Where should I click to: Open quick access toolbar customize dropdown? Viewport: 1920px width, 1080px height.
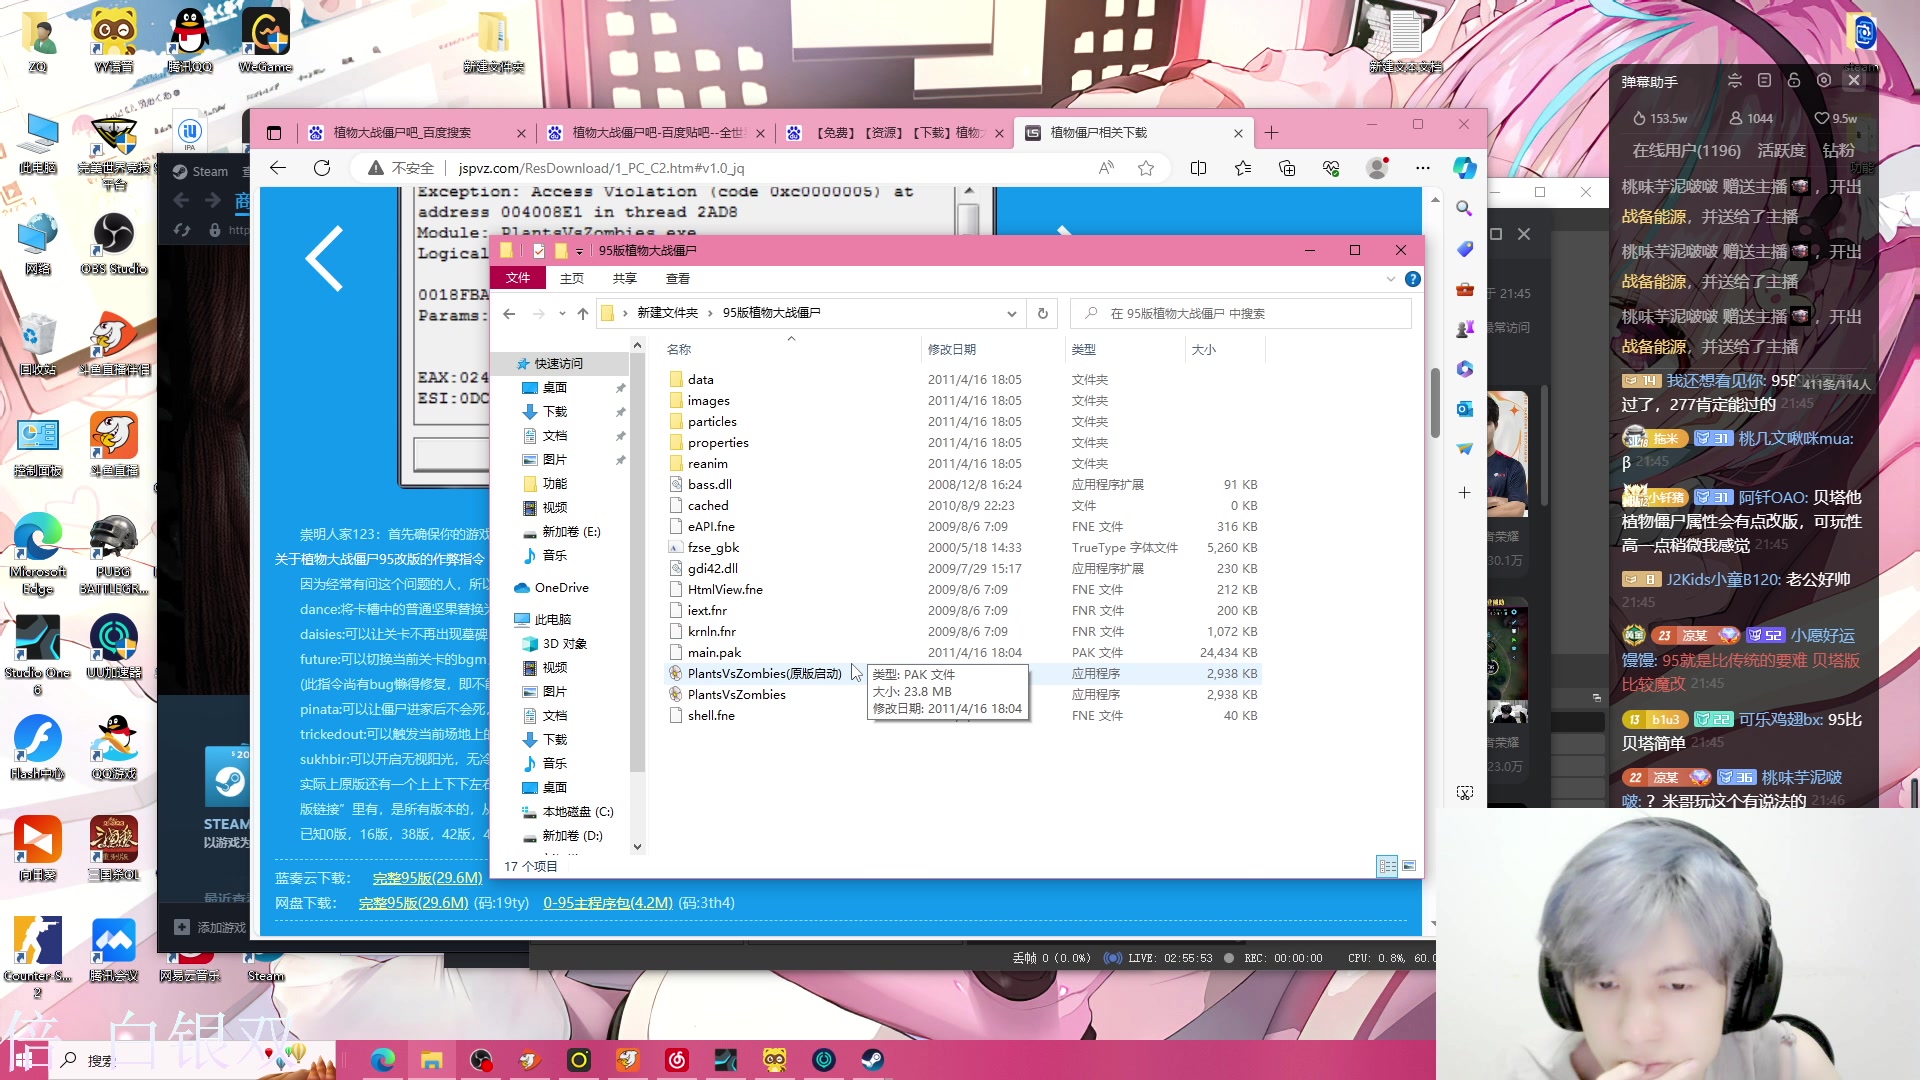[579, 251]
